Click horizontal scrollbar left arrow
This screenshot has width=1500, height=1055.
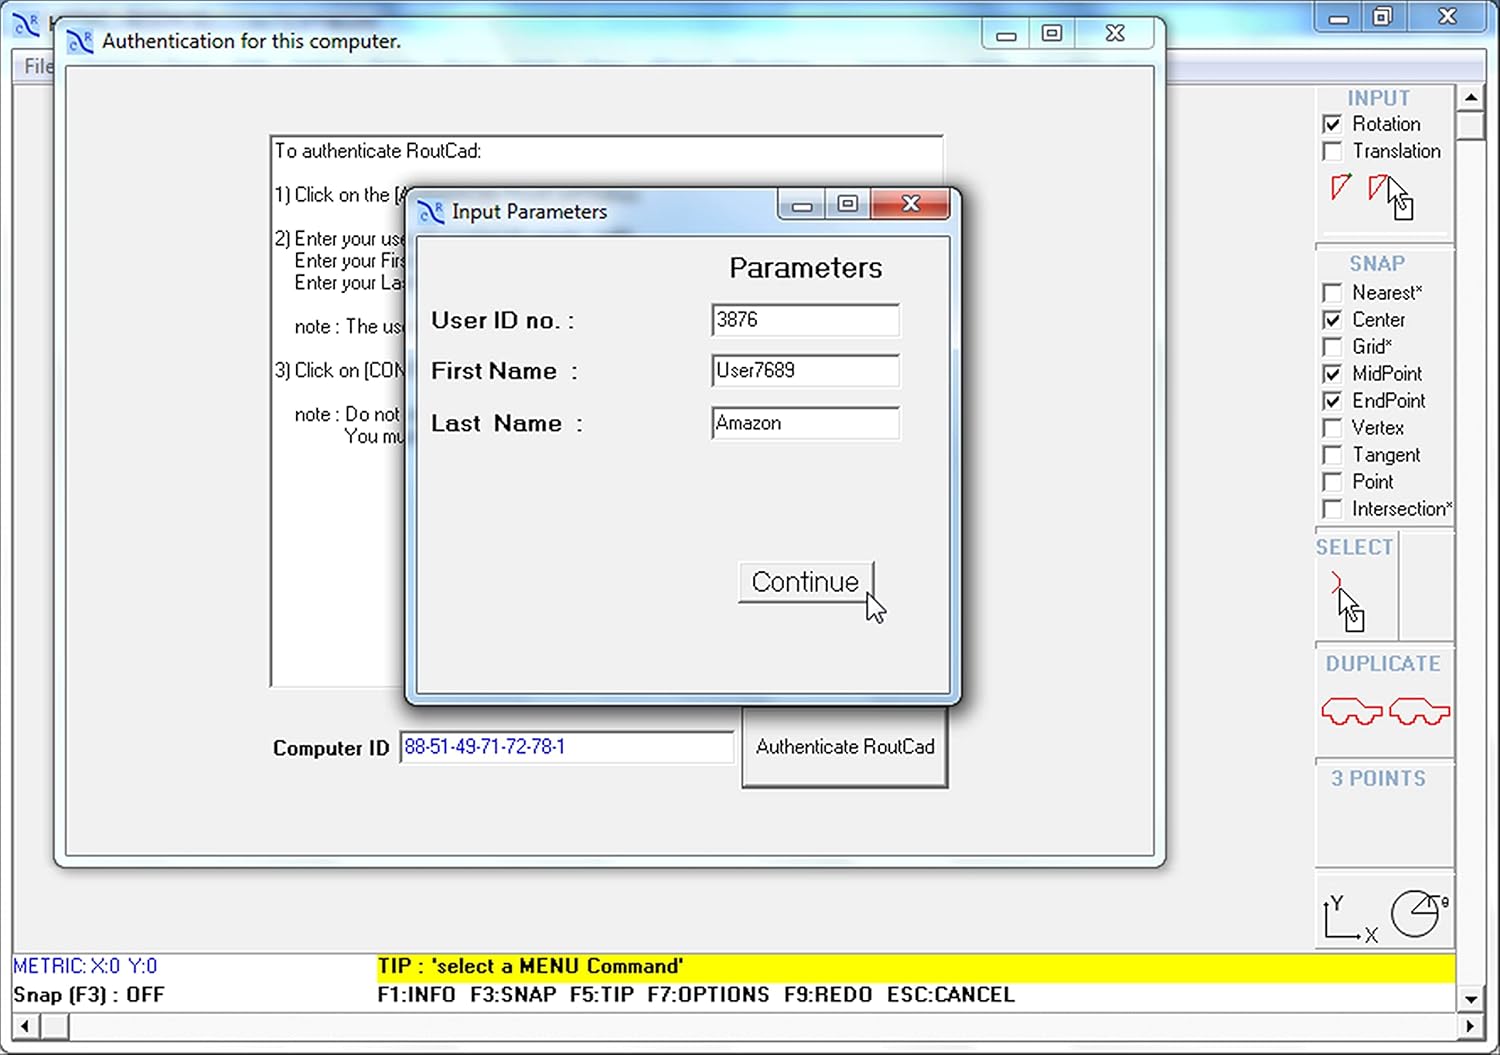tap(25, 1026)
